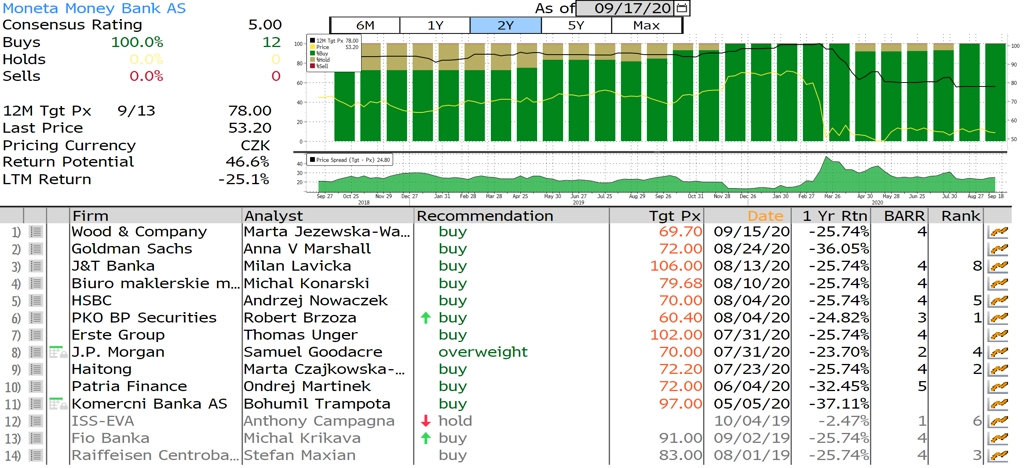Sort by the BARR column header
The image size is (1024, 468).
[901, 215]
